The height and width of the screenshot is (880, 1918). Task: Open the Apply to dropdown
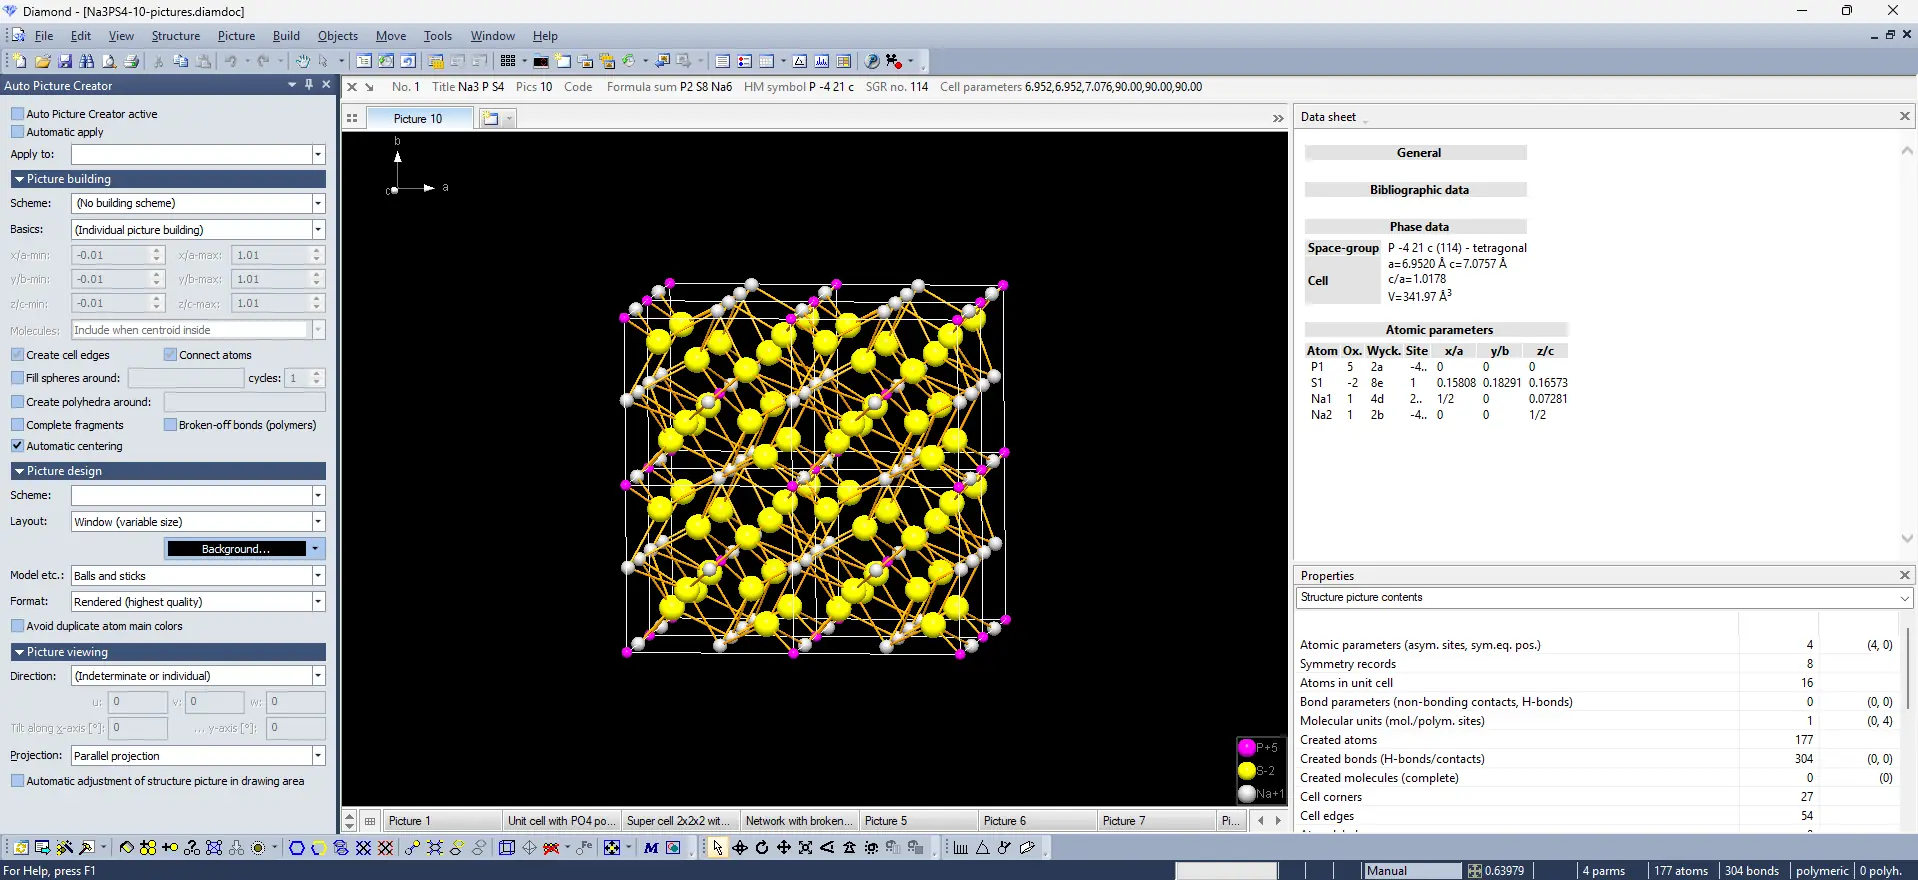[x=318, y=154]
